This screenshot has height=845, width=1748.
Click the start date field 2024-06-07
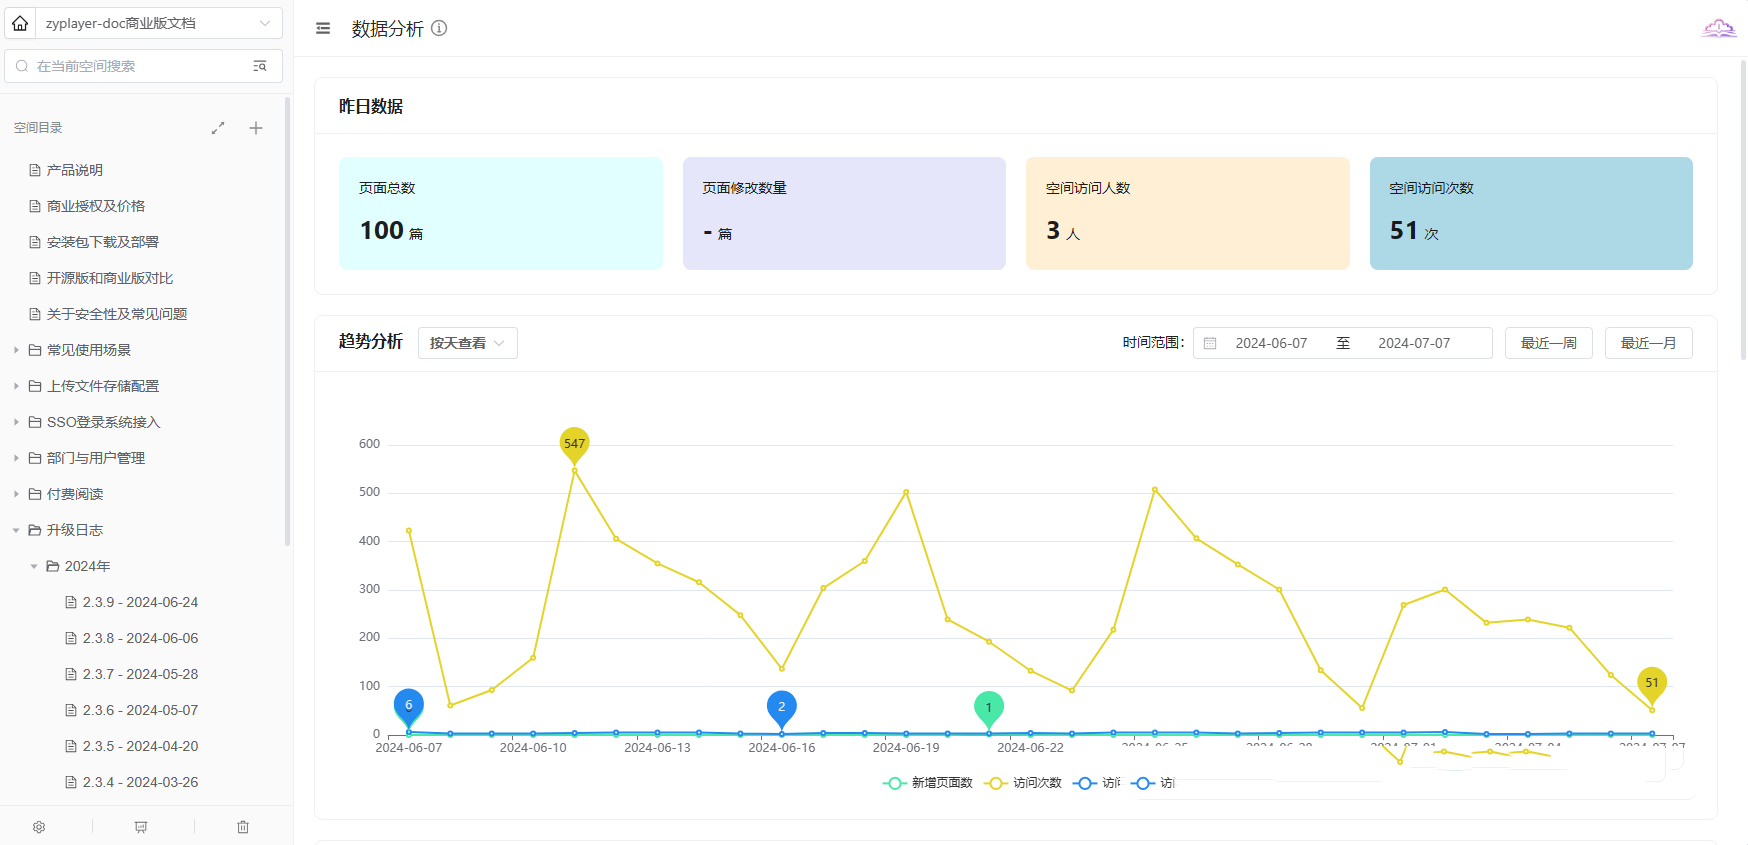(x=1271, y=343)
